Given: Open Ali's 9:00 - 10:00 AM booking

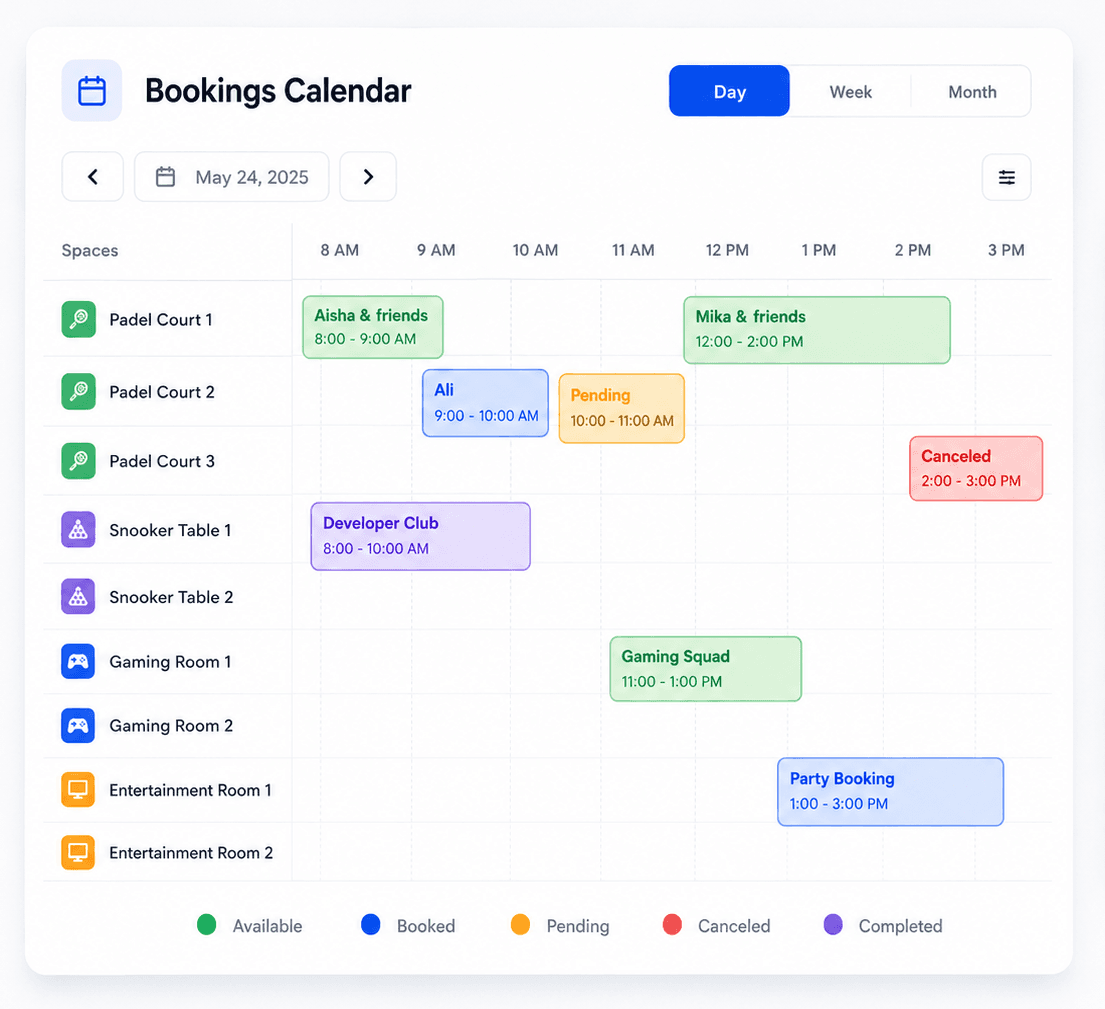Looking at the screenshot, I should 486,403.
